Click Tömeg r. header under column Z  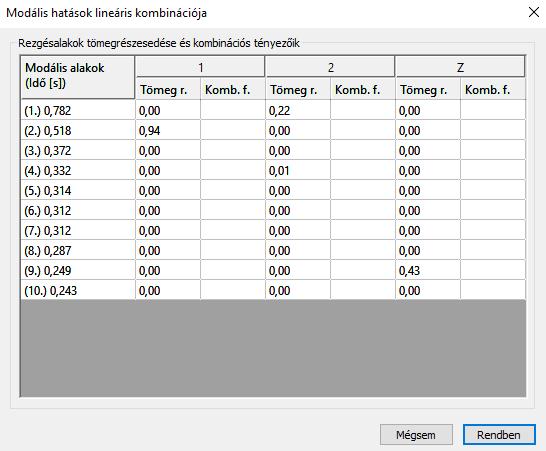428,90
